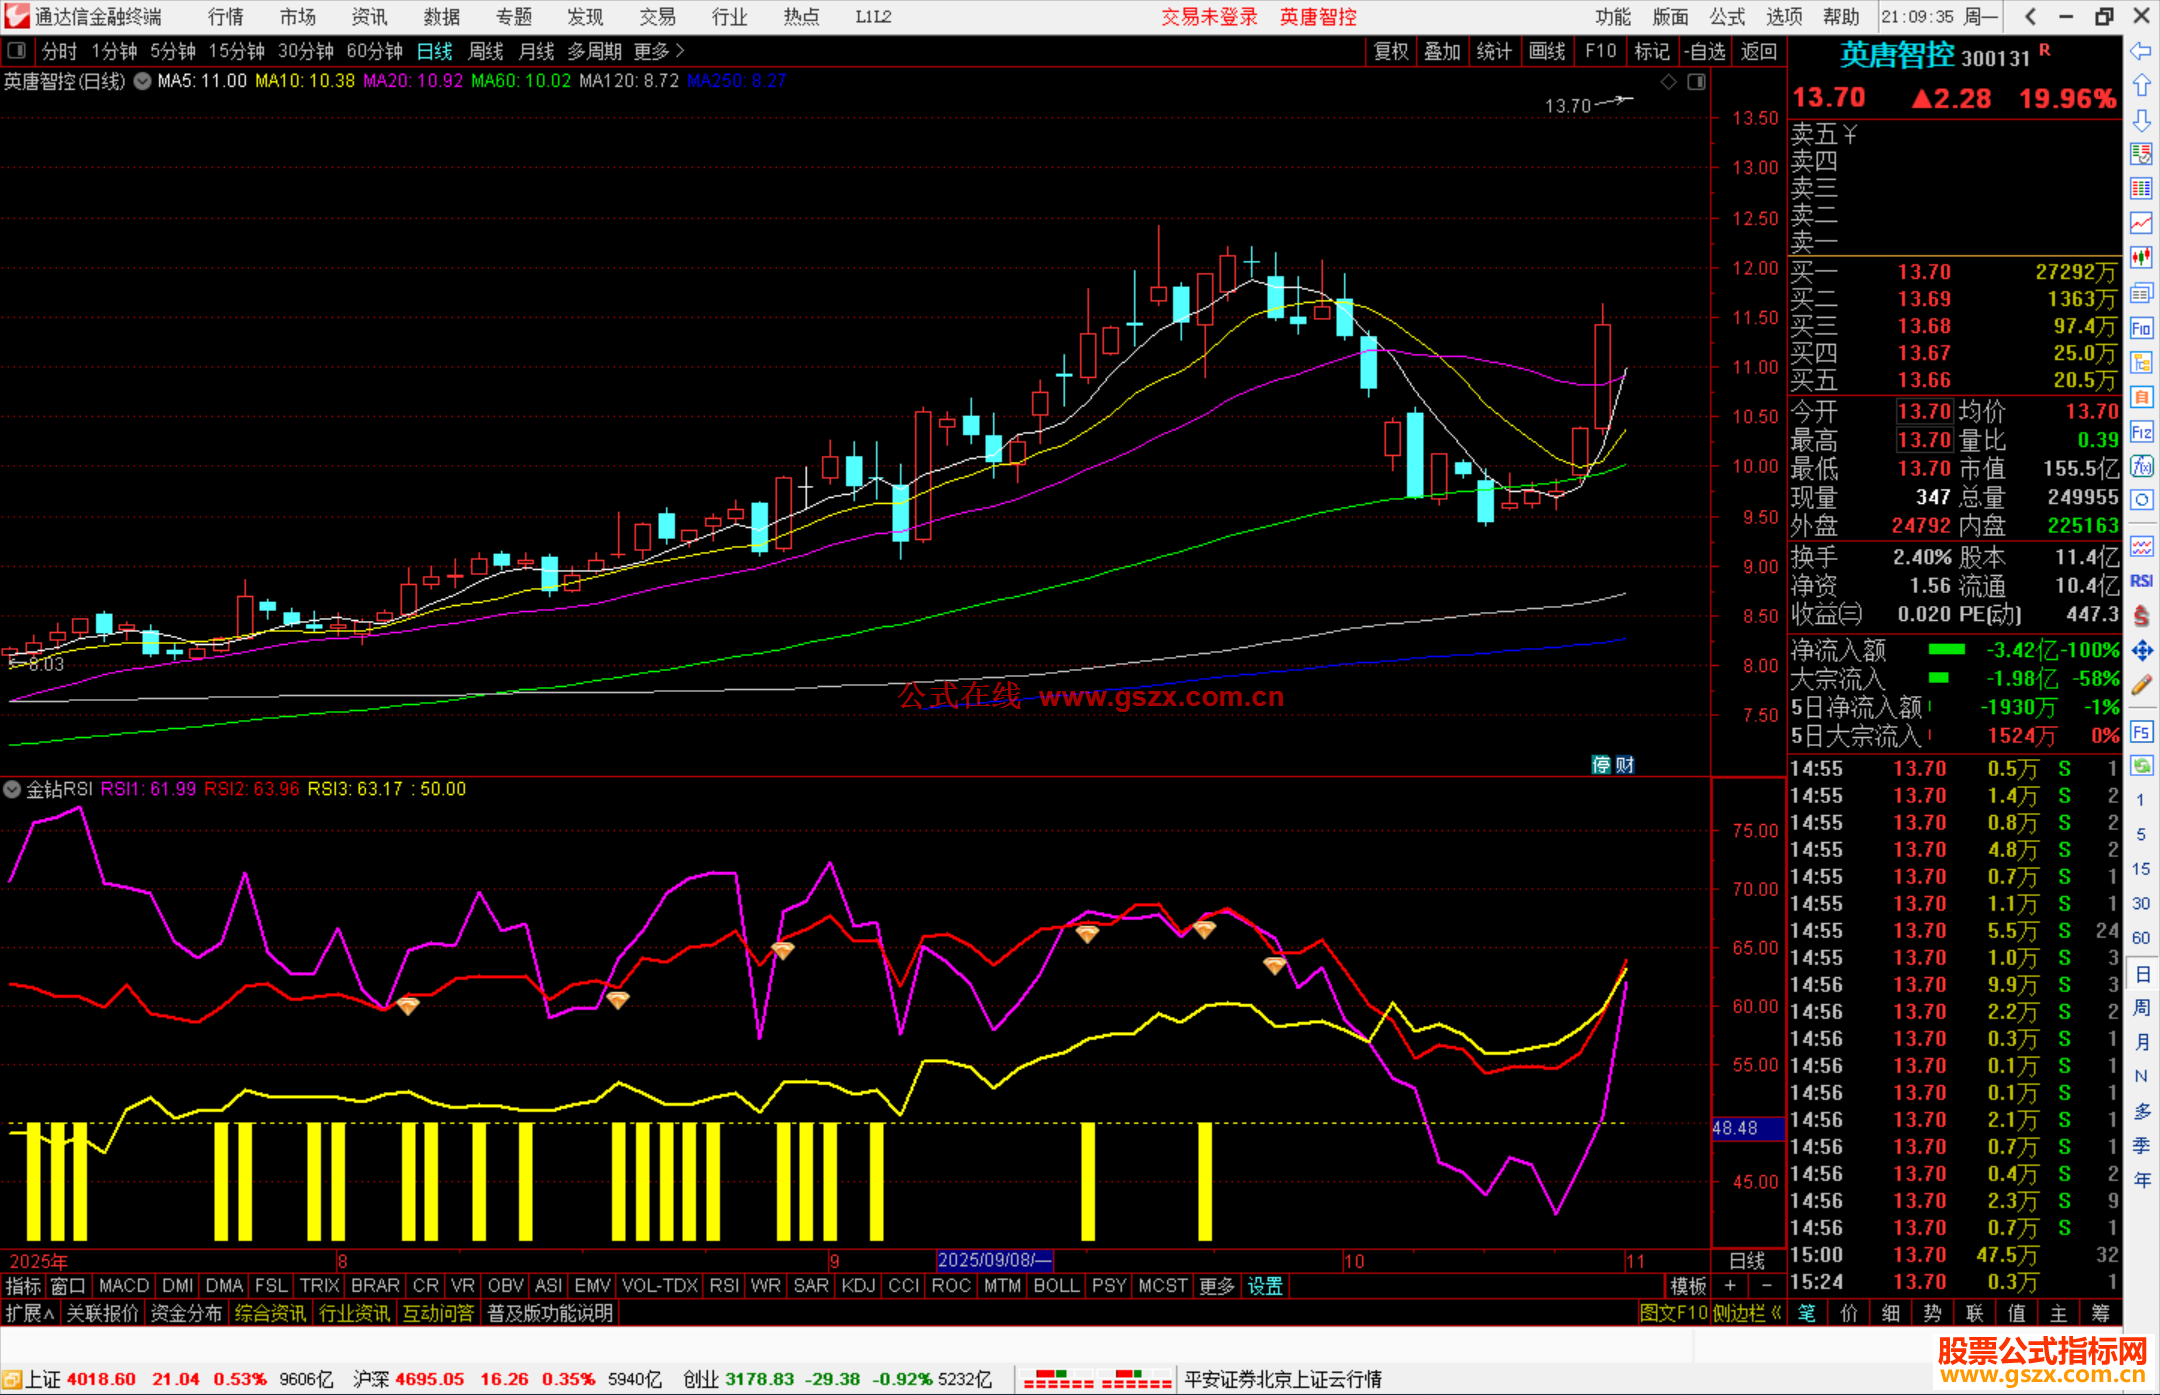Click the blue back arrow sidebar icon

[x=2141, y=51]
